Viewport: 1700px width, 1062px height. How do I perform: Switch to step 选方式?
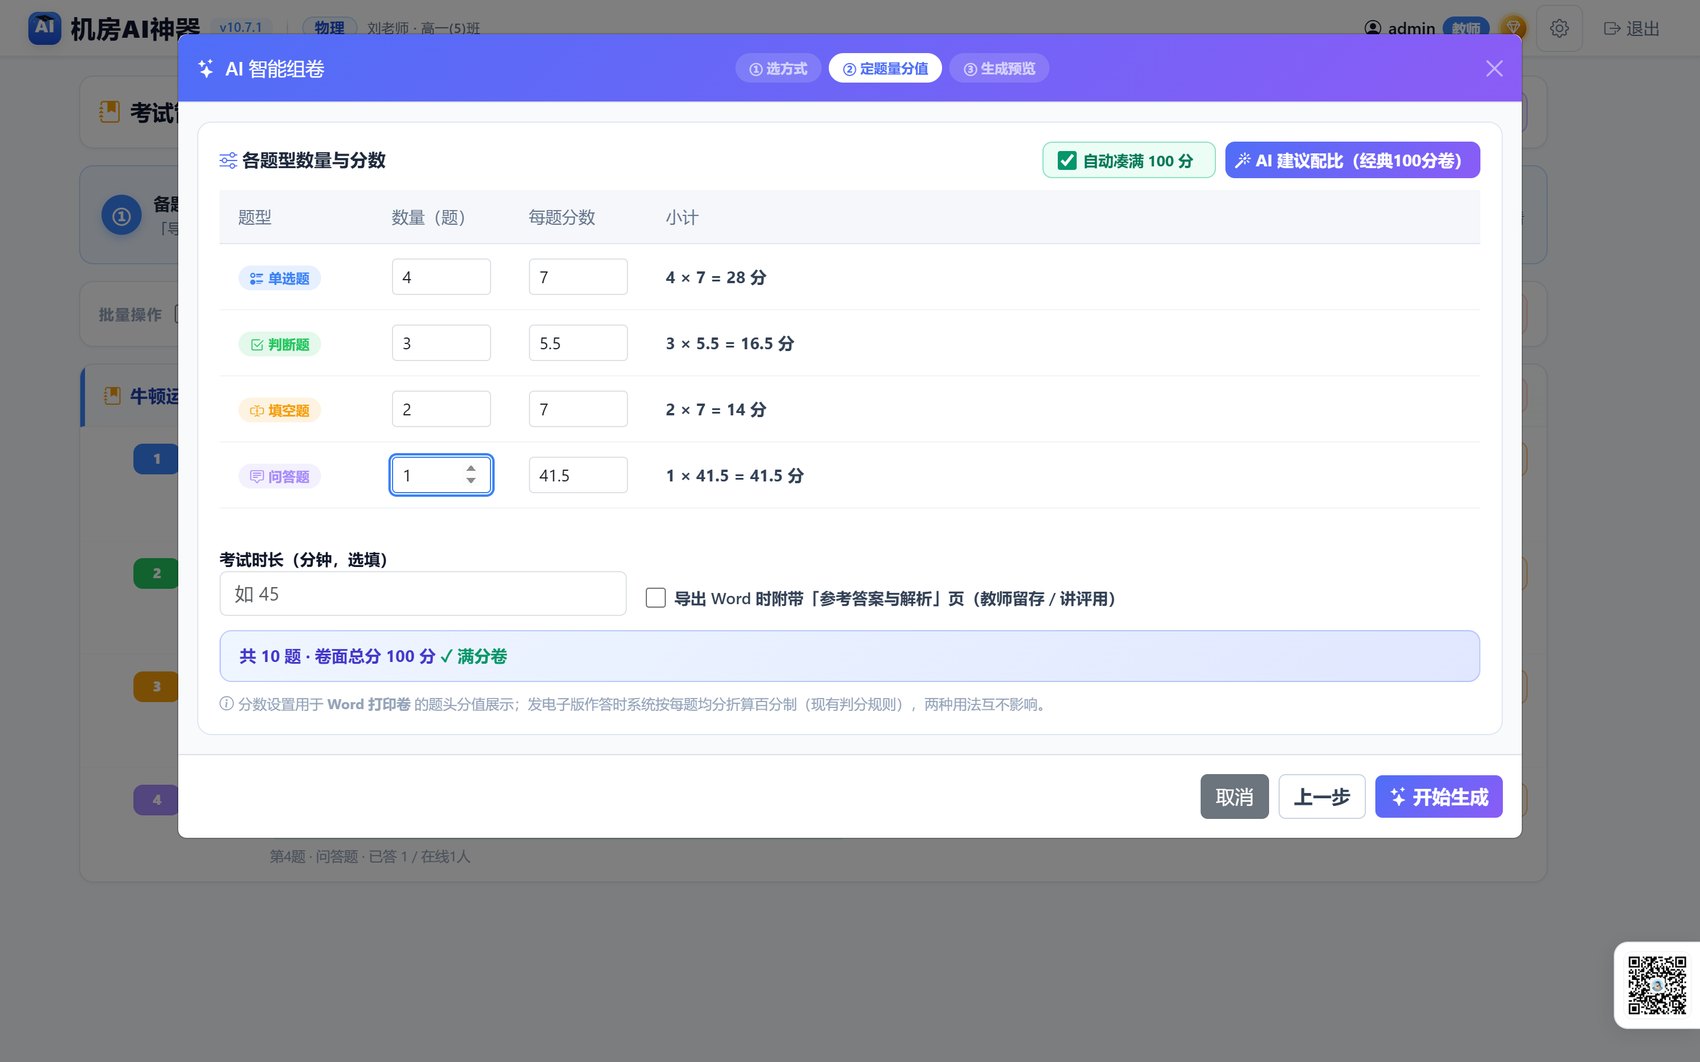coord(778,69)
